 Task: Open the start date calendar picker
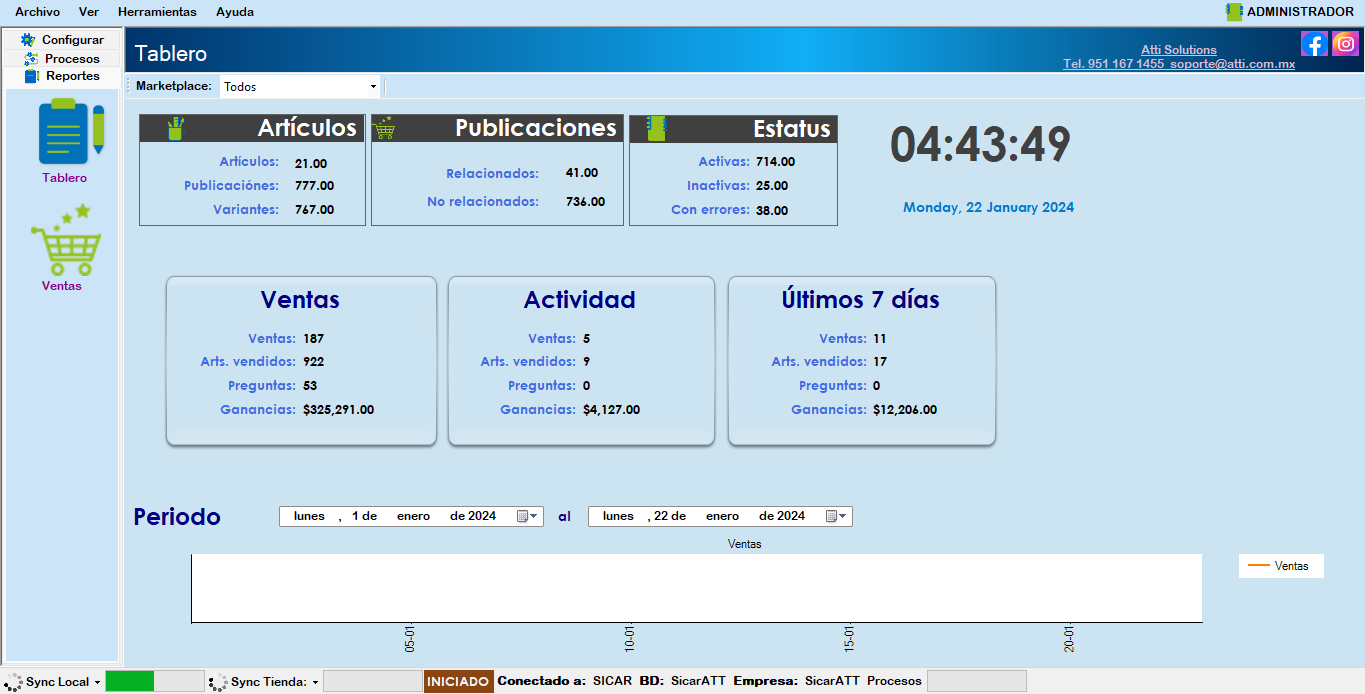click(527, 517)
